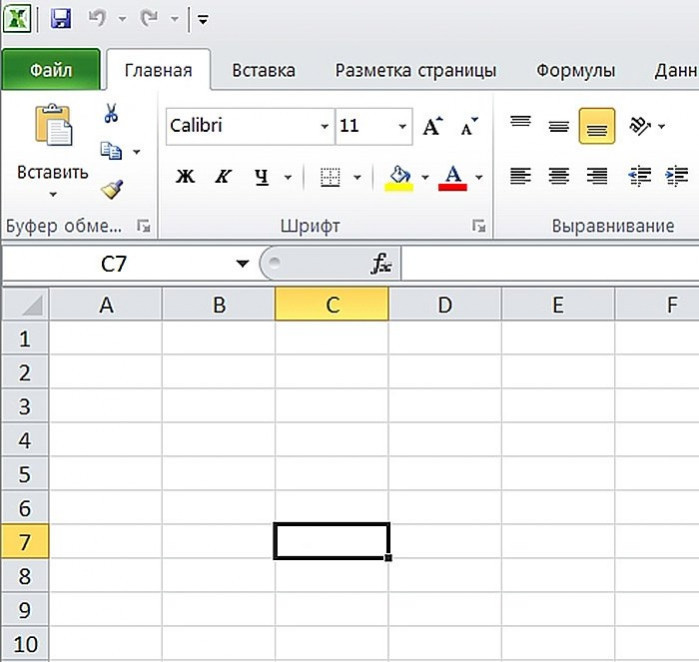Viewport: 699px width, 662px height.
Task: Select column C header
Action: 332,304
